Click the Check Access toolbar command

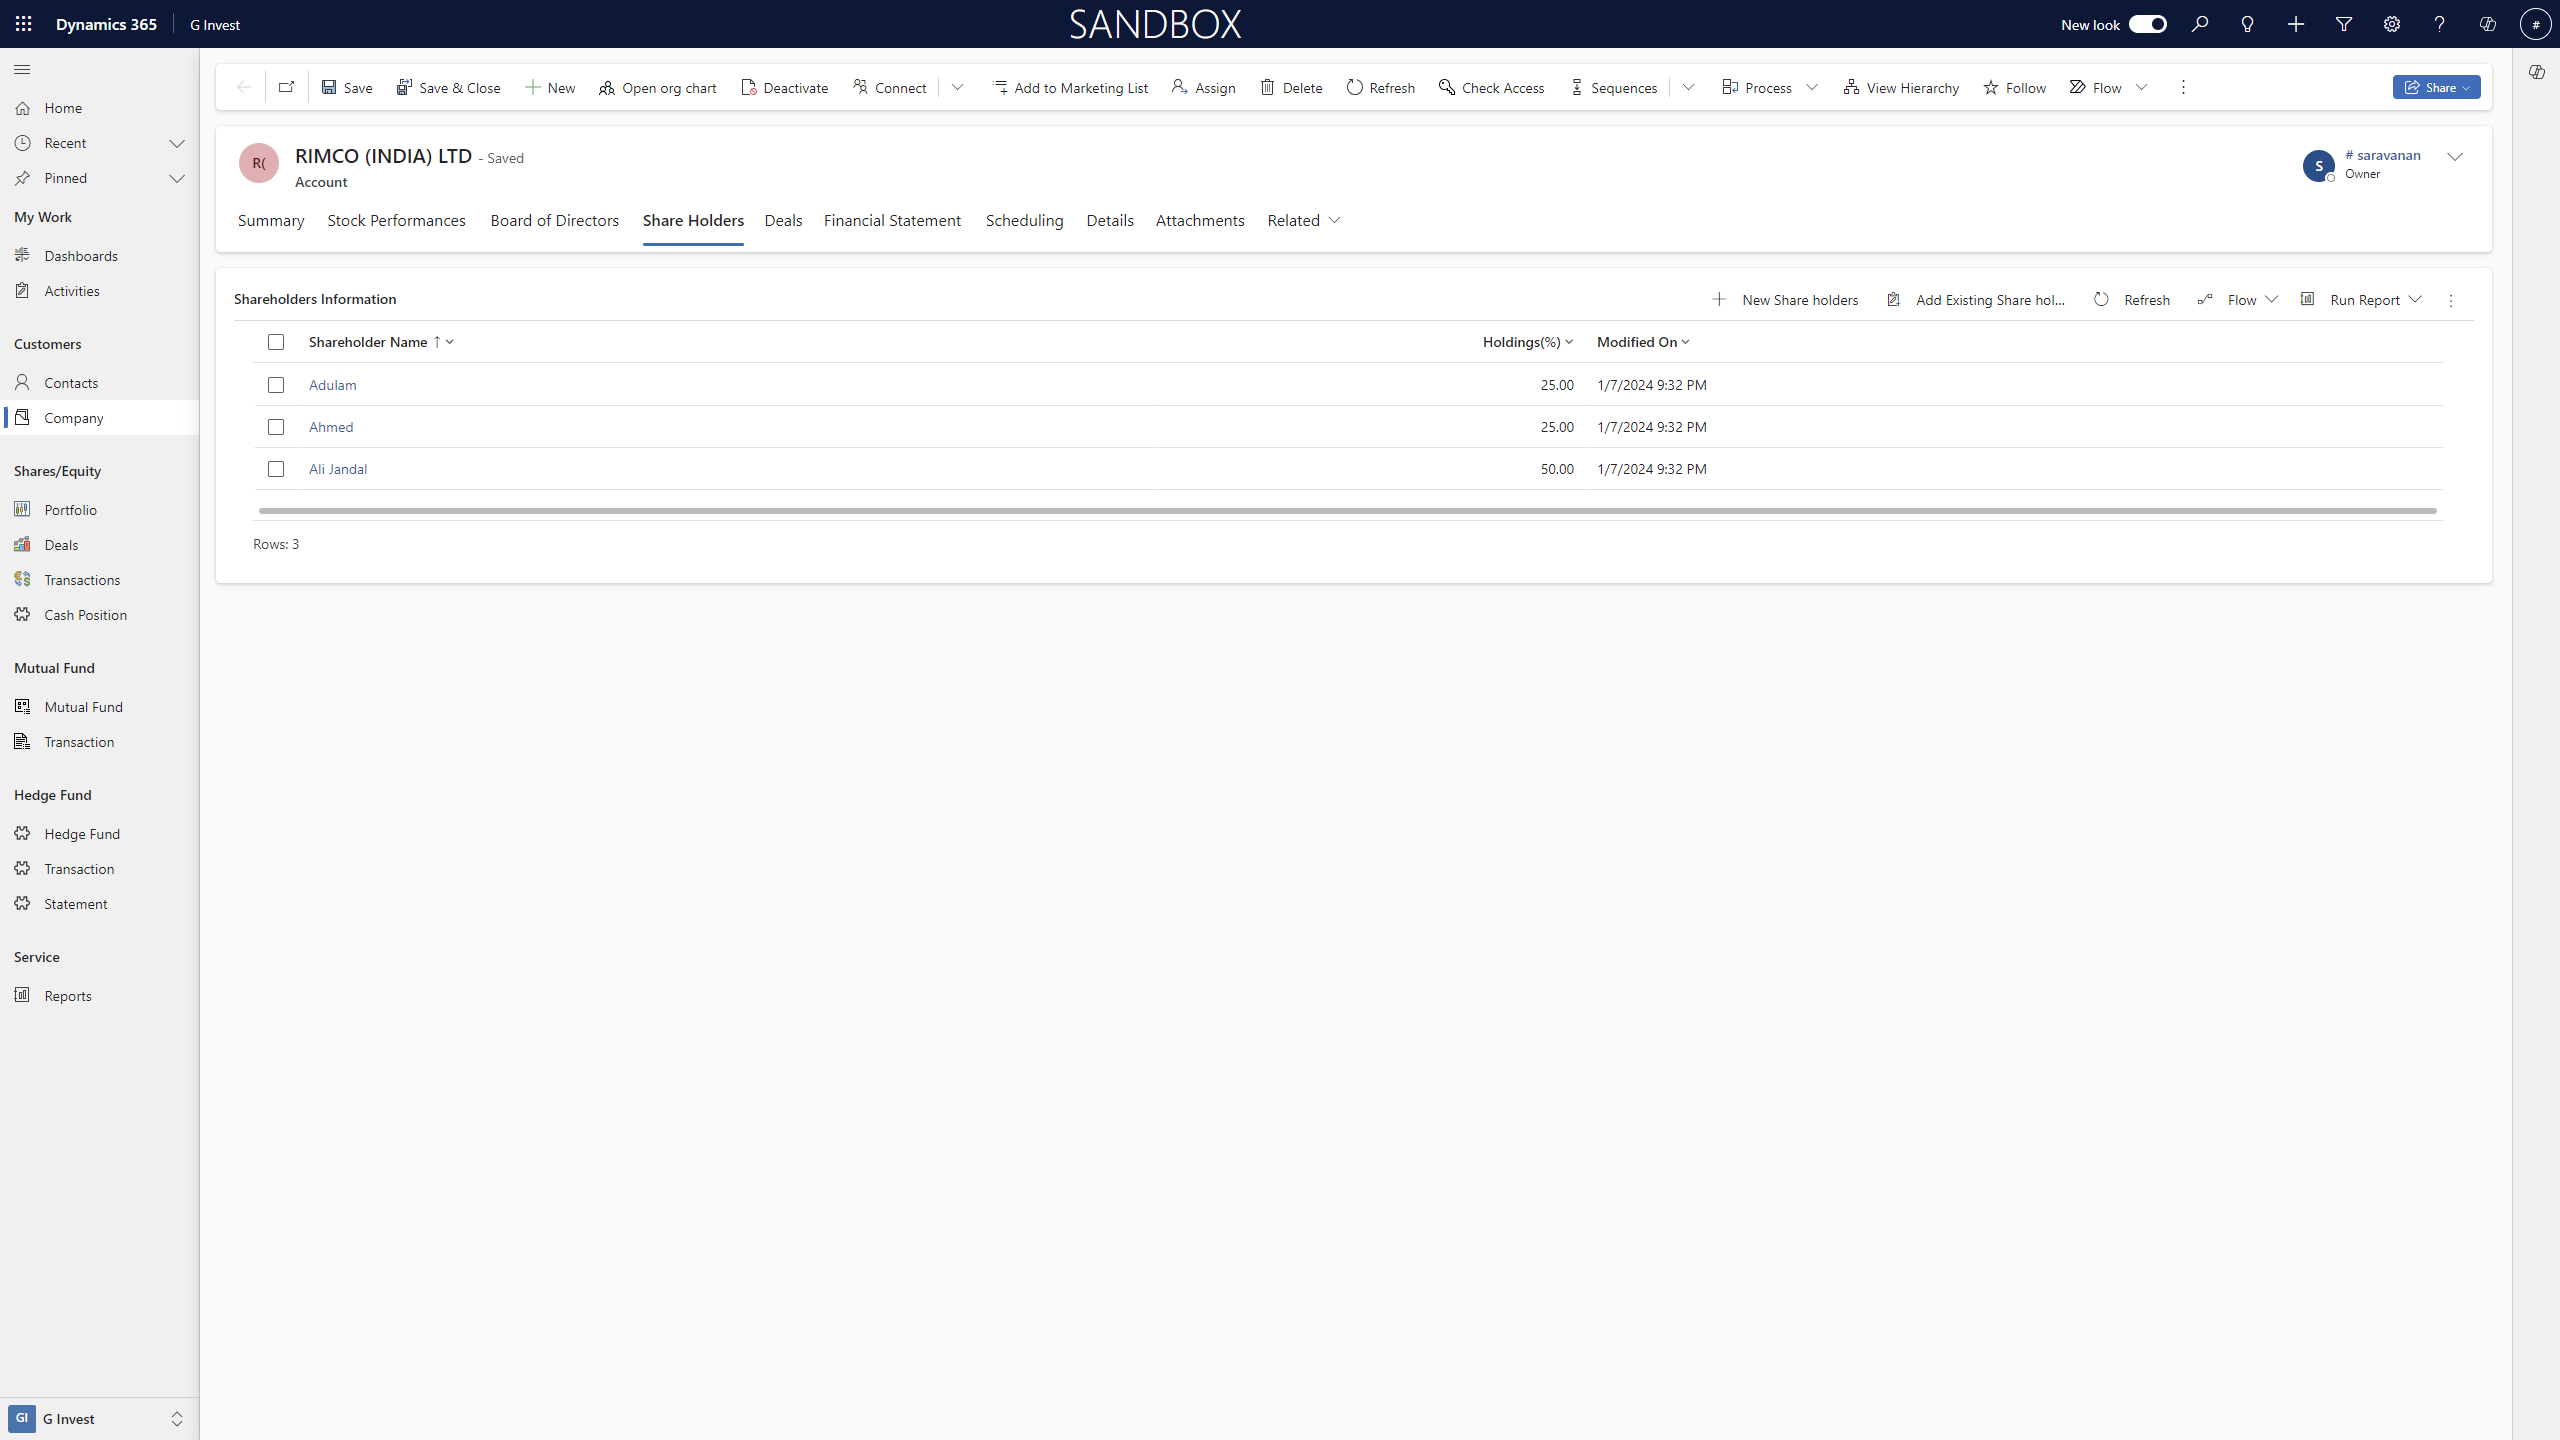pos(1491,88)
